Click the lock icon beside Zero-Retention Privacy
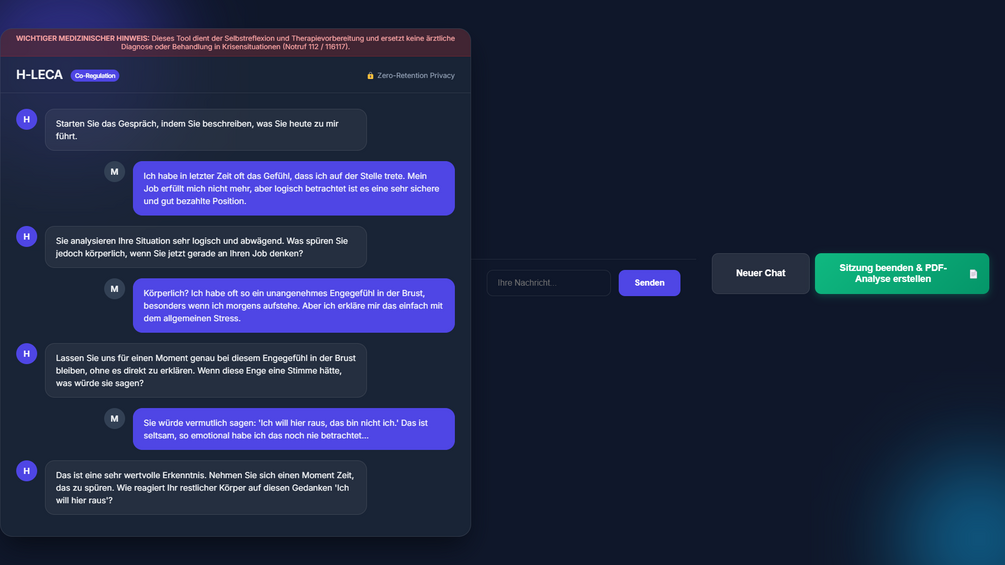The width and height of the screenshot is (1005, 565). tap(370, 76)
